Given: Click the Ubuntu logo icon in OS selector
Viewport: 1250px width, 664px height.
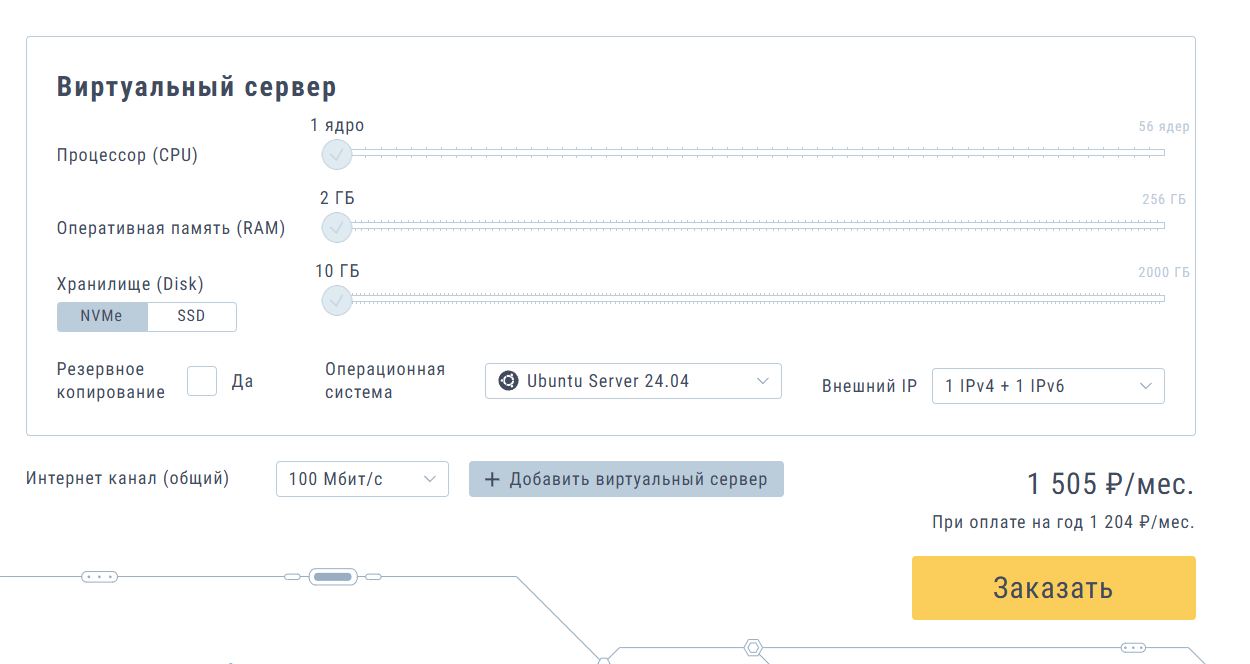Looking at the screenshot, I should tap(509, 381).
